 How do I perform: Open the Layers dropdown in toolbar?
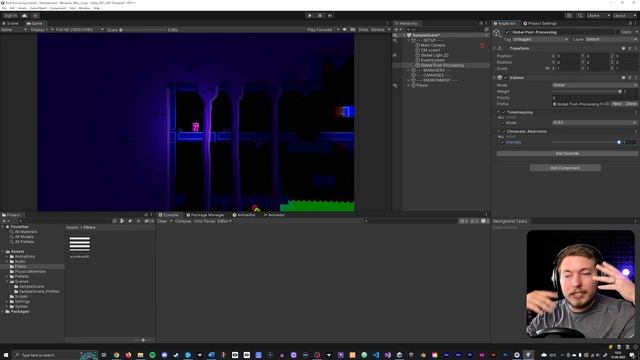[x=598, y=16]
